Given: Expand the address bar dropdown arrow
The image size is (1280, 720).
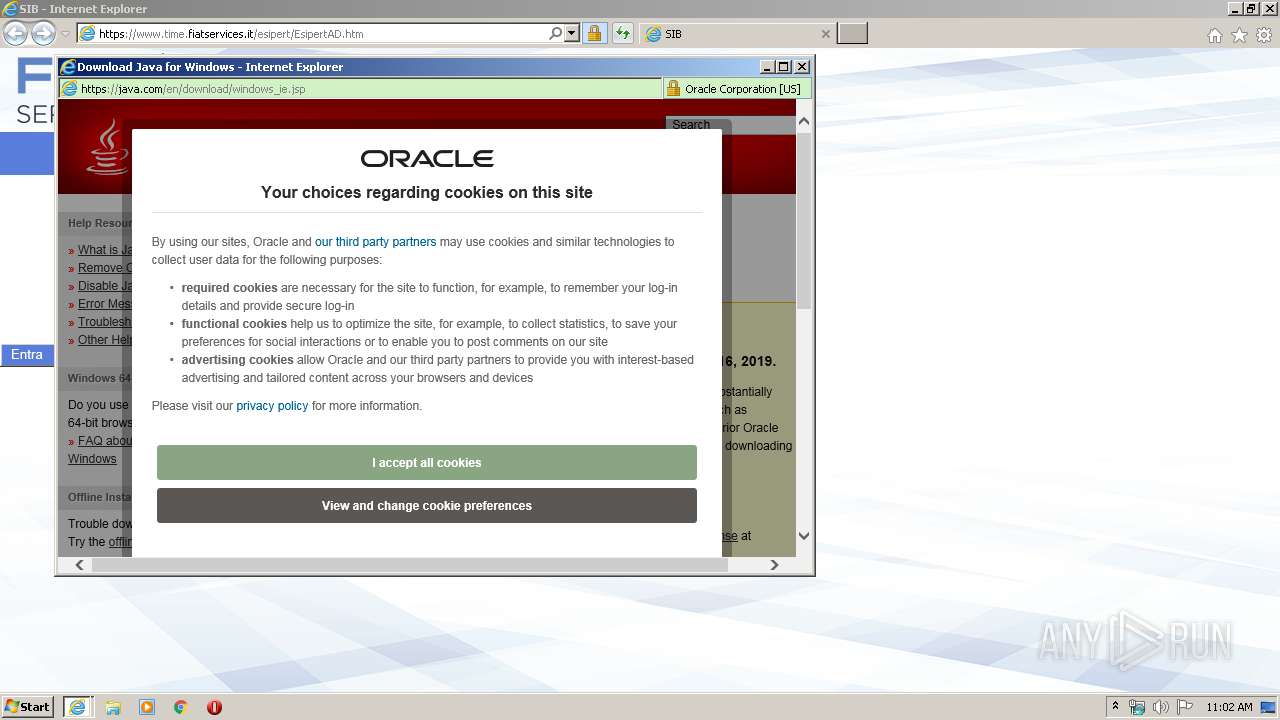Looking at the screenshot, I should 572,33.
